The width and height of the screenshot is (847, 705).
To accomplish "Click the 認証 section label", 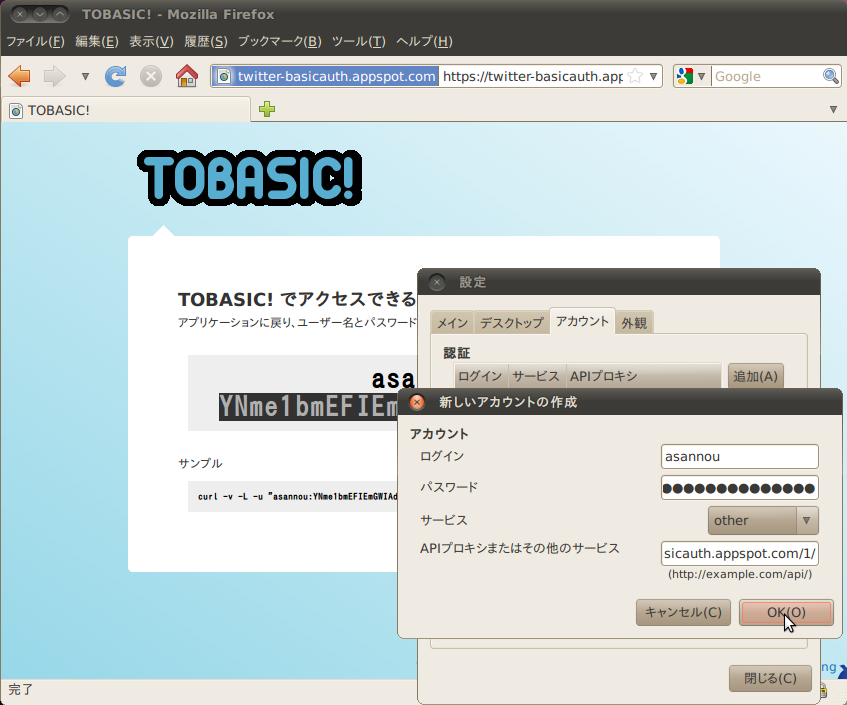I will tap(456, 353).
